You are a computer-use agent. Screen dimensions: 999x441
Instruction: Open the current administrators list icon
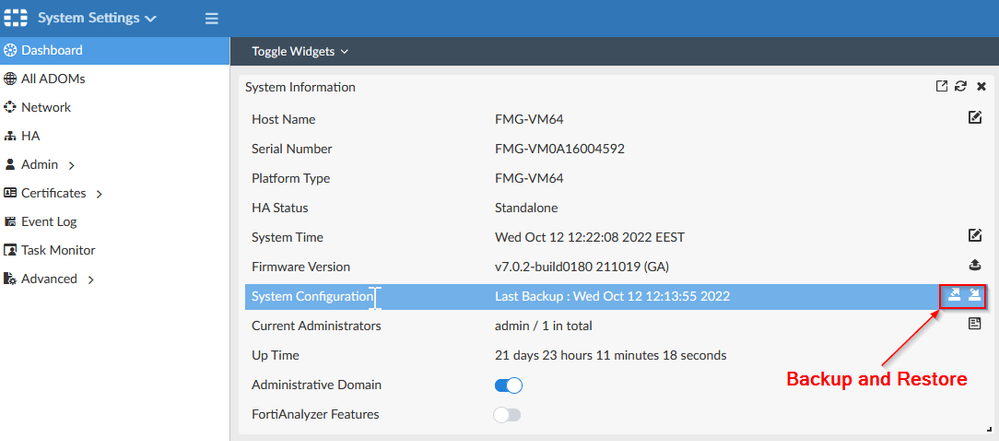[975, 324]
